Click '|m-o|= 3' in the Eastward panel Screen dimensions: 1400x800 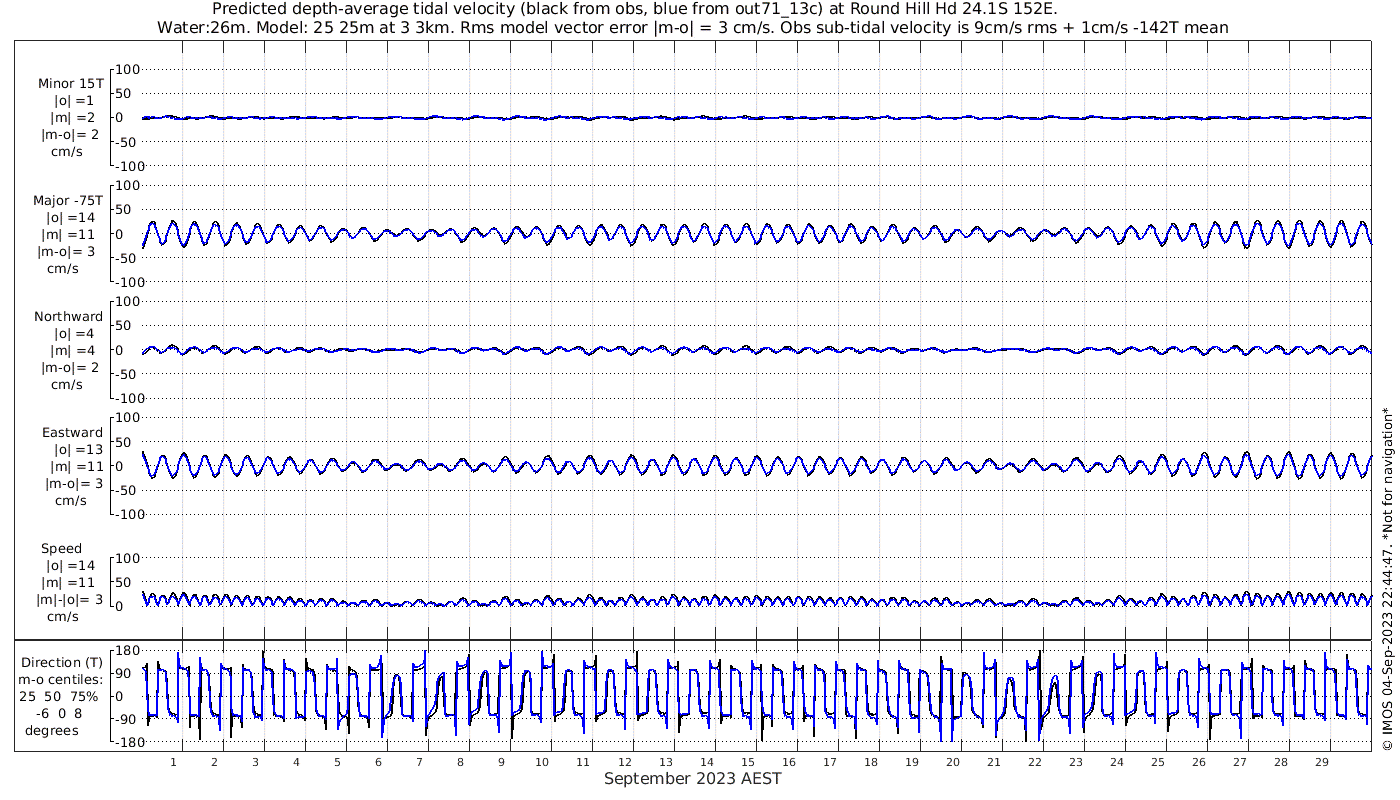coord(73,483)
